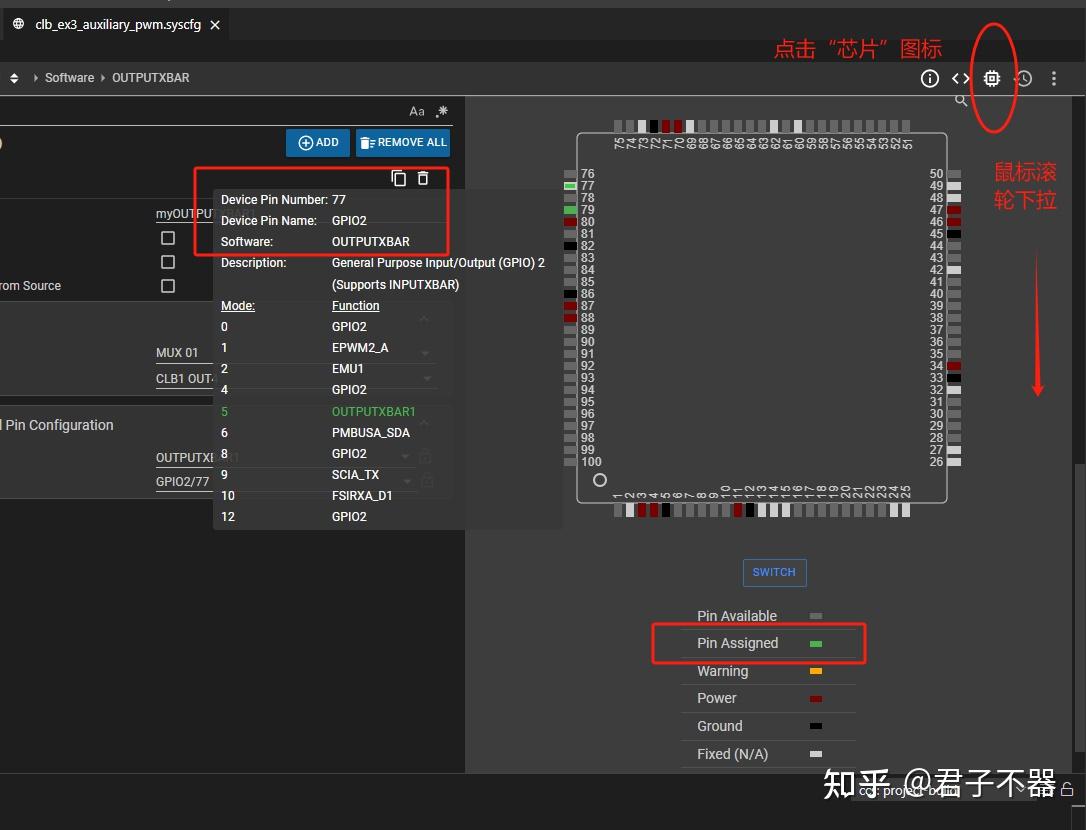This screenshot has width=1086, height=830.
Task: Open the breadcrumb sorter arrows next to Software
Action: coord(14,77)
